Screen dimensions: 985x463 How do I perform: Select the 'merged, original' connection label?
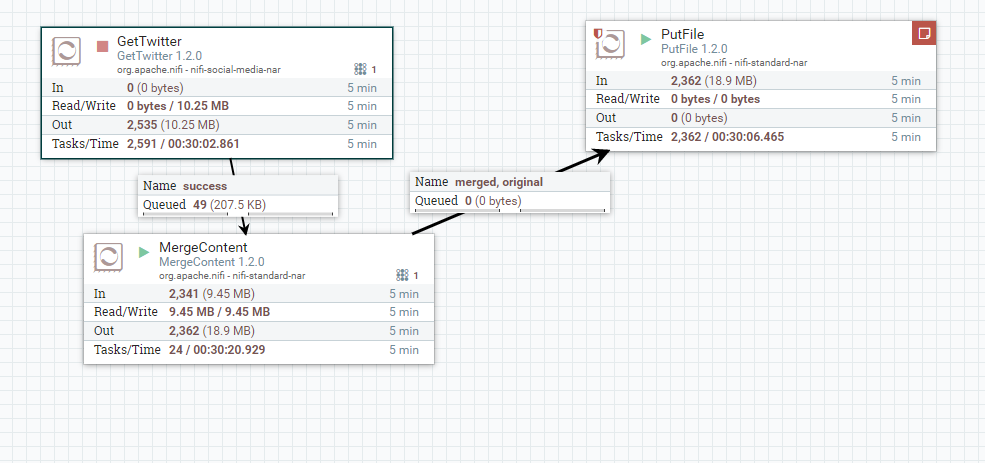pos(499,182)
